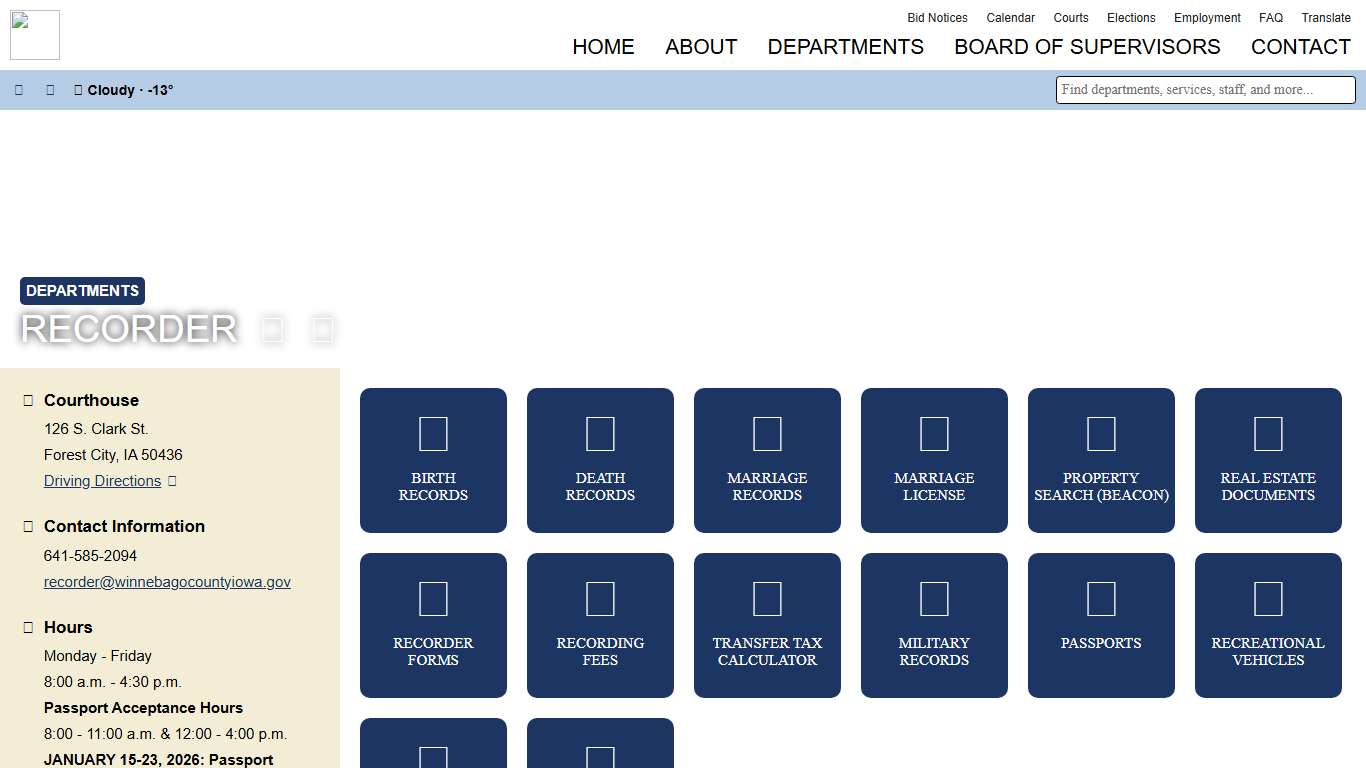Click the Recording Fees tile

(x=600, y=625)
